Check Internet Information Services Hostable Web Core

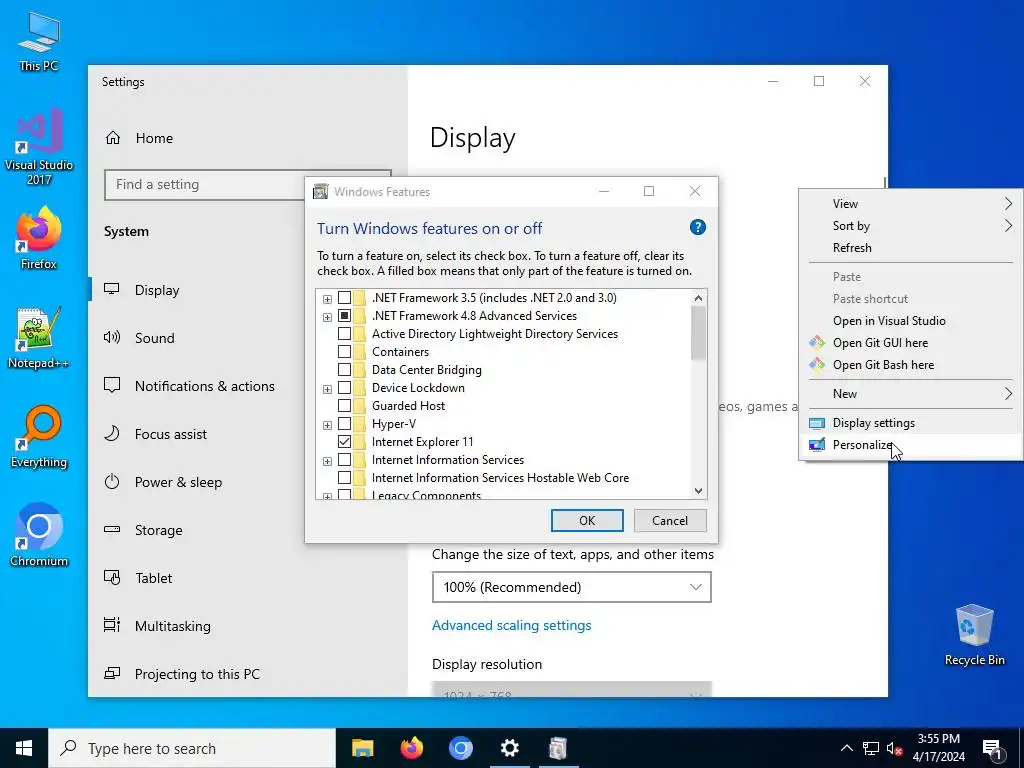coord(344,477)
